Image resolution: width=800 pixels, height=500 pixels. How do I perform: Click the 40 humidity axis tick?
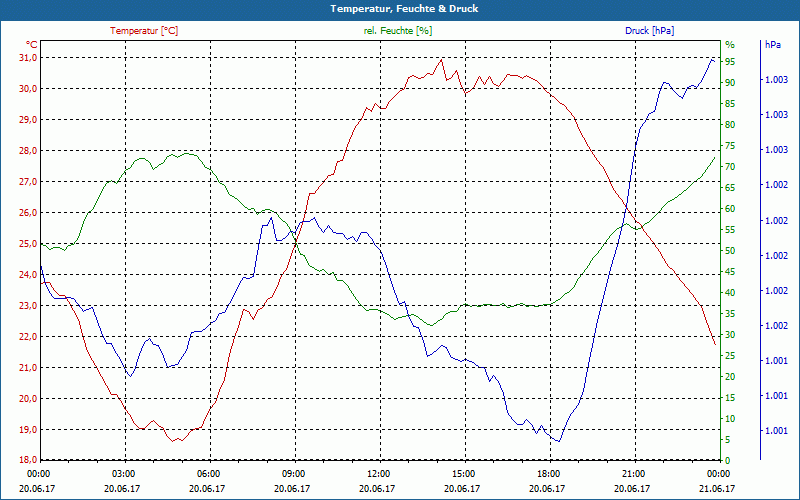coord(730,293)
